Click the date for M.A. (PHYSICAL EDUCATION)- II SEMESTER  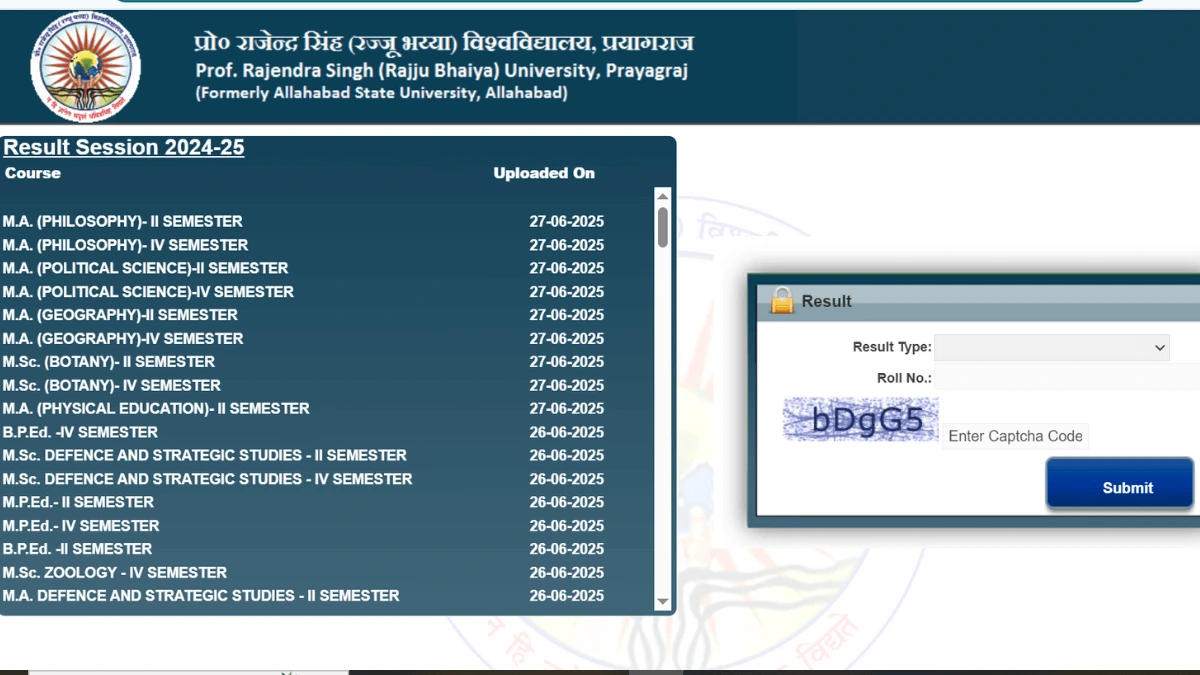pyautogui.click(x=567, y=409)
